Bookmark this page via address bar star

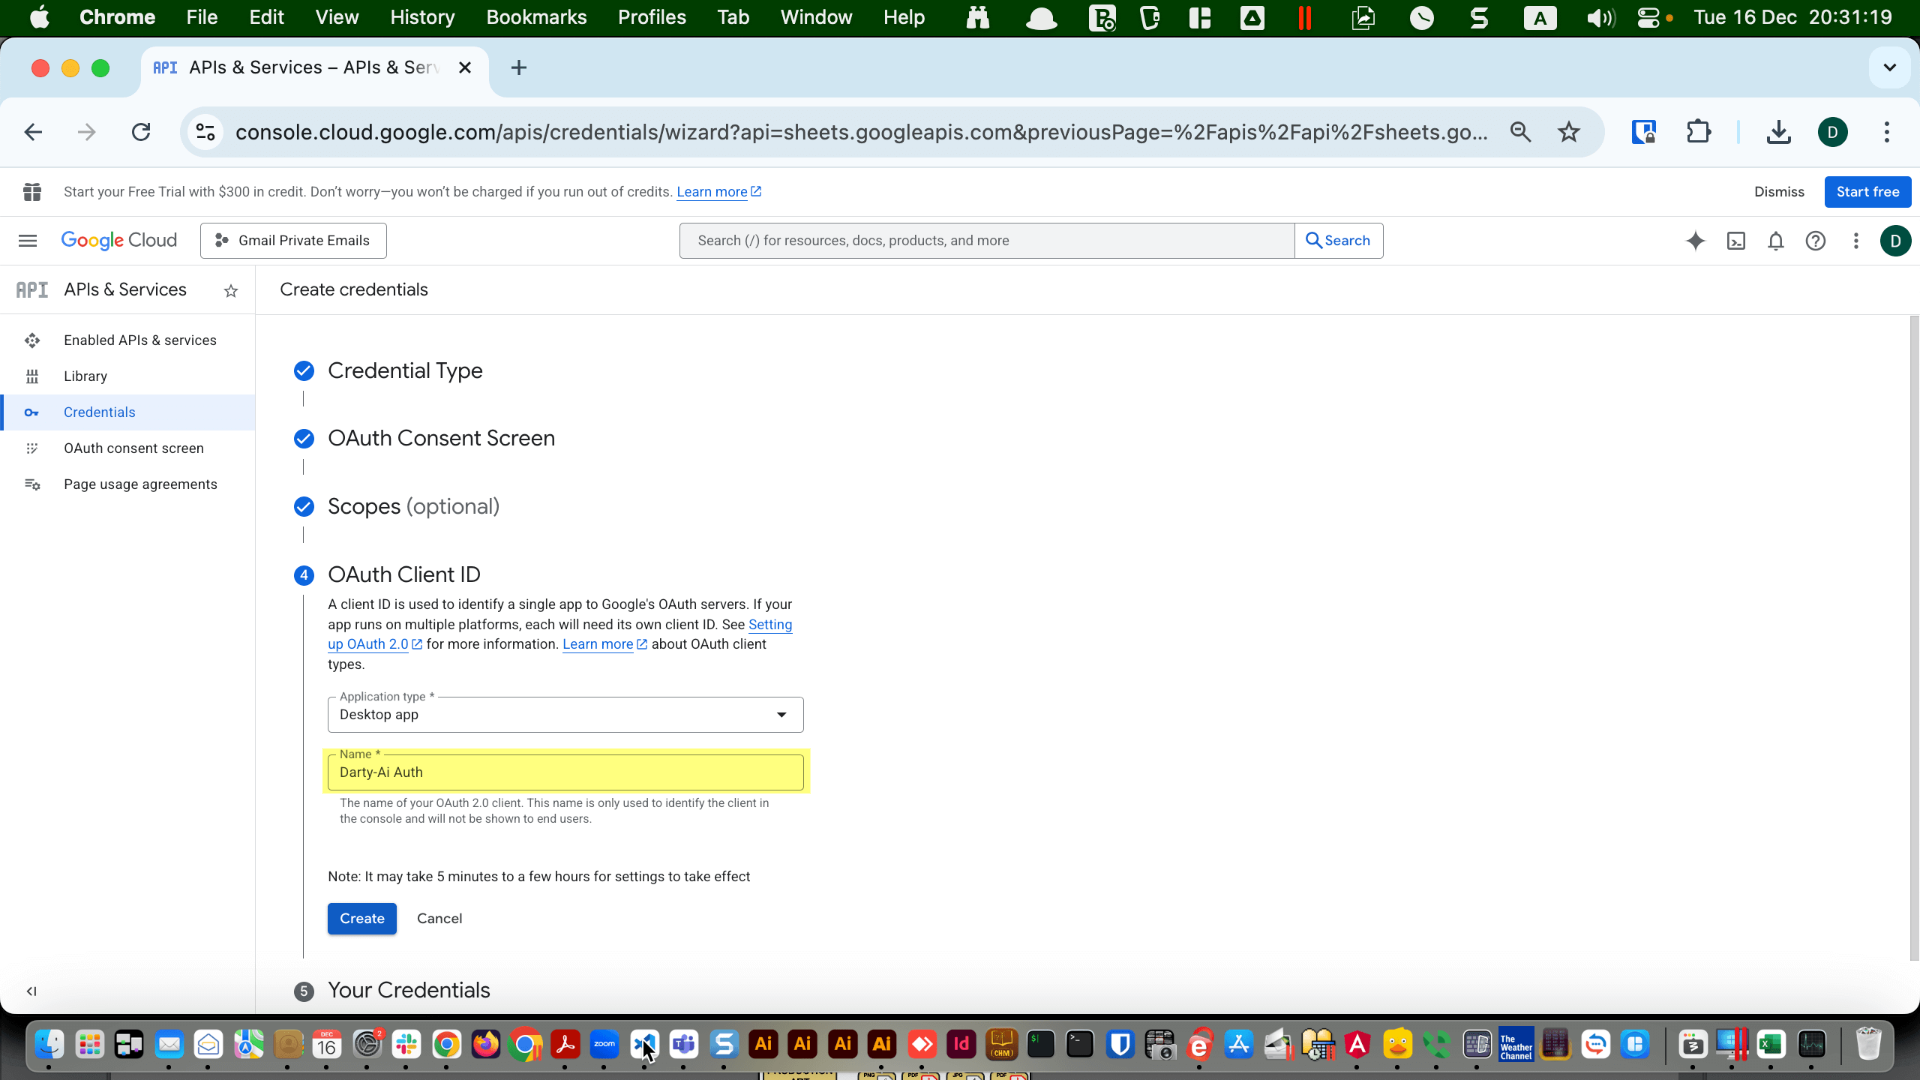(1569, 131)
